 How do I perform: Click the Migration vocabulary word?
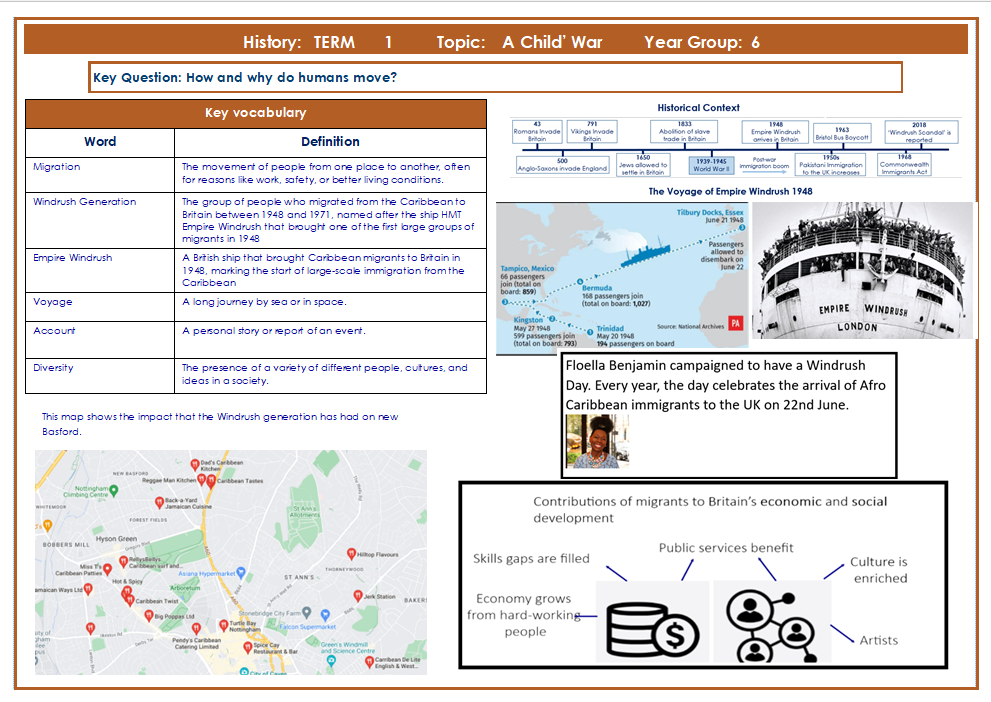(x=56, y=167)
